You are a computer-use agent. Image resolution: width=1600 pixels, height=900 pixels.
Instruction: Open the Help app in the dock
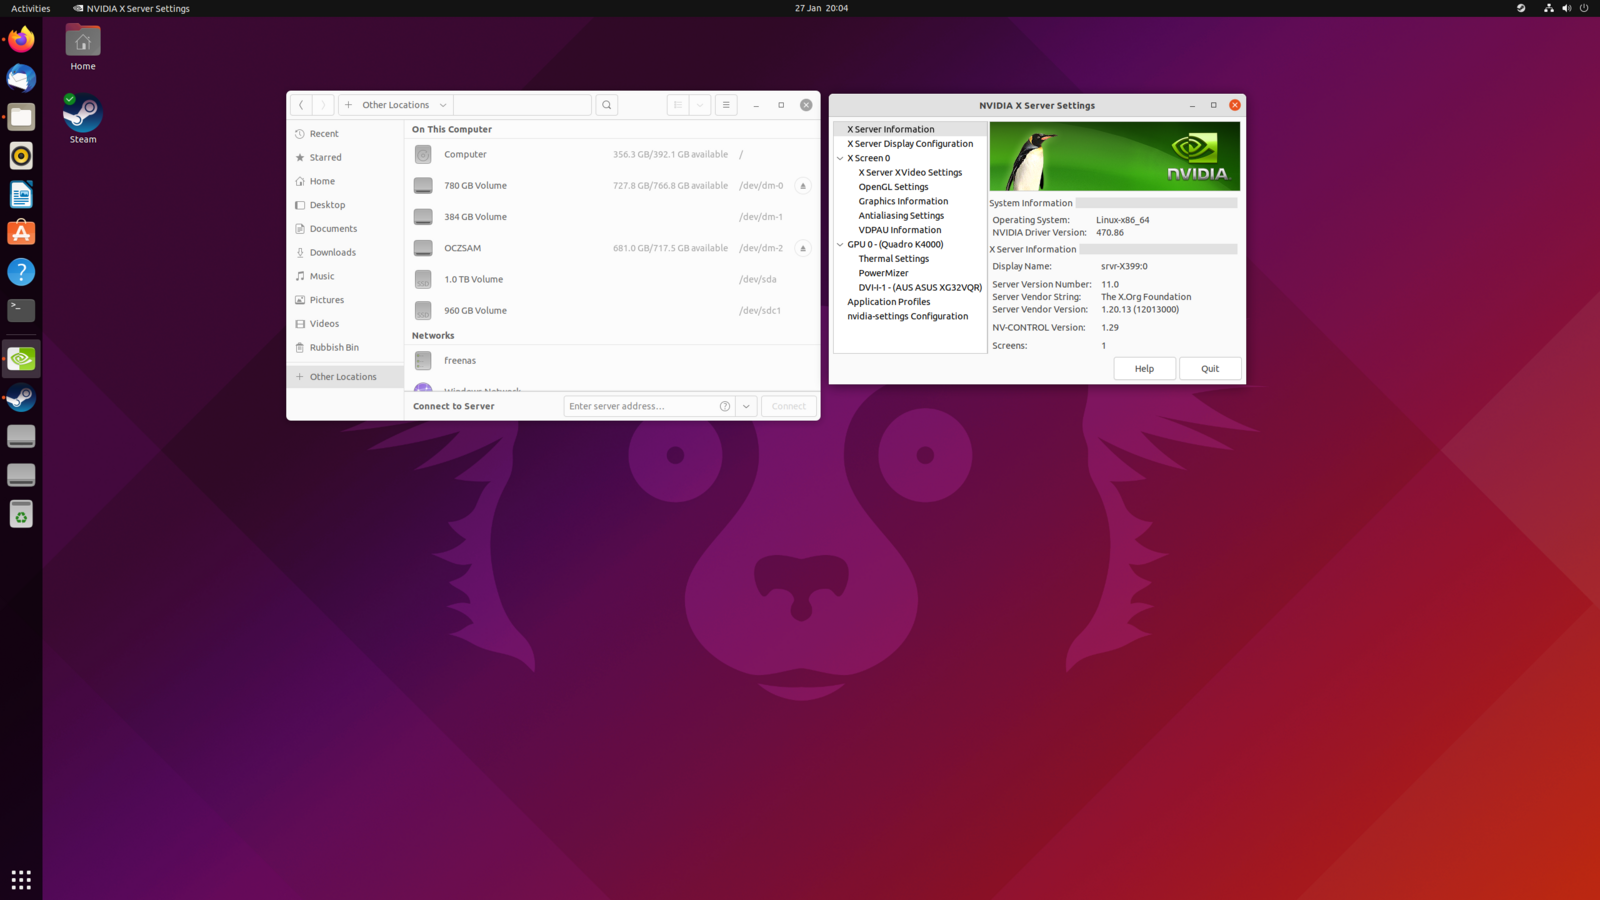(21, 272)
